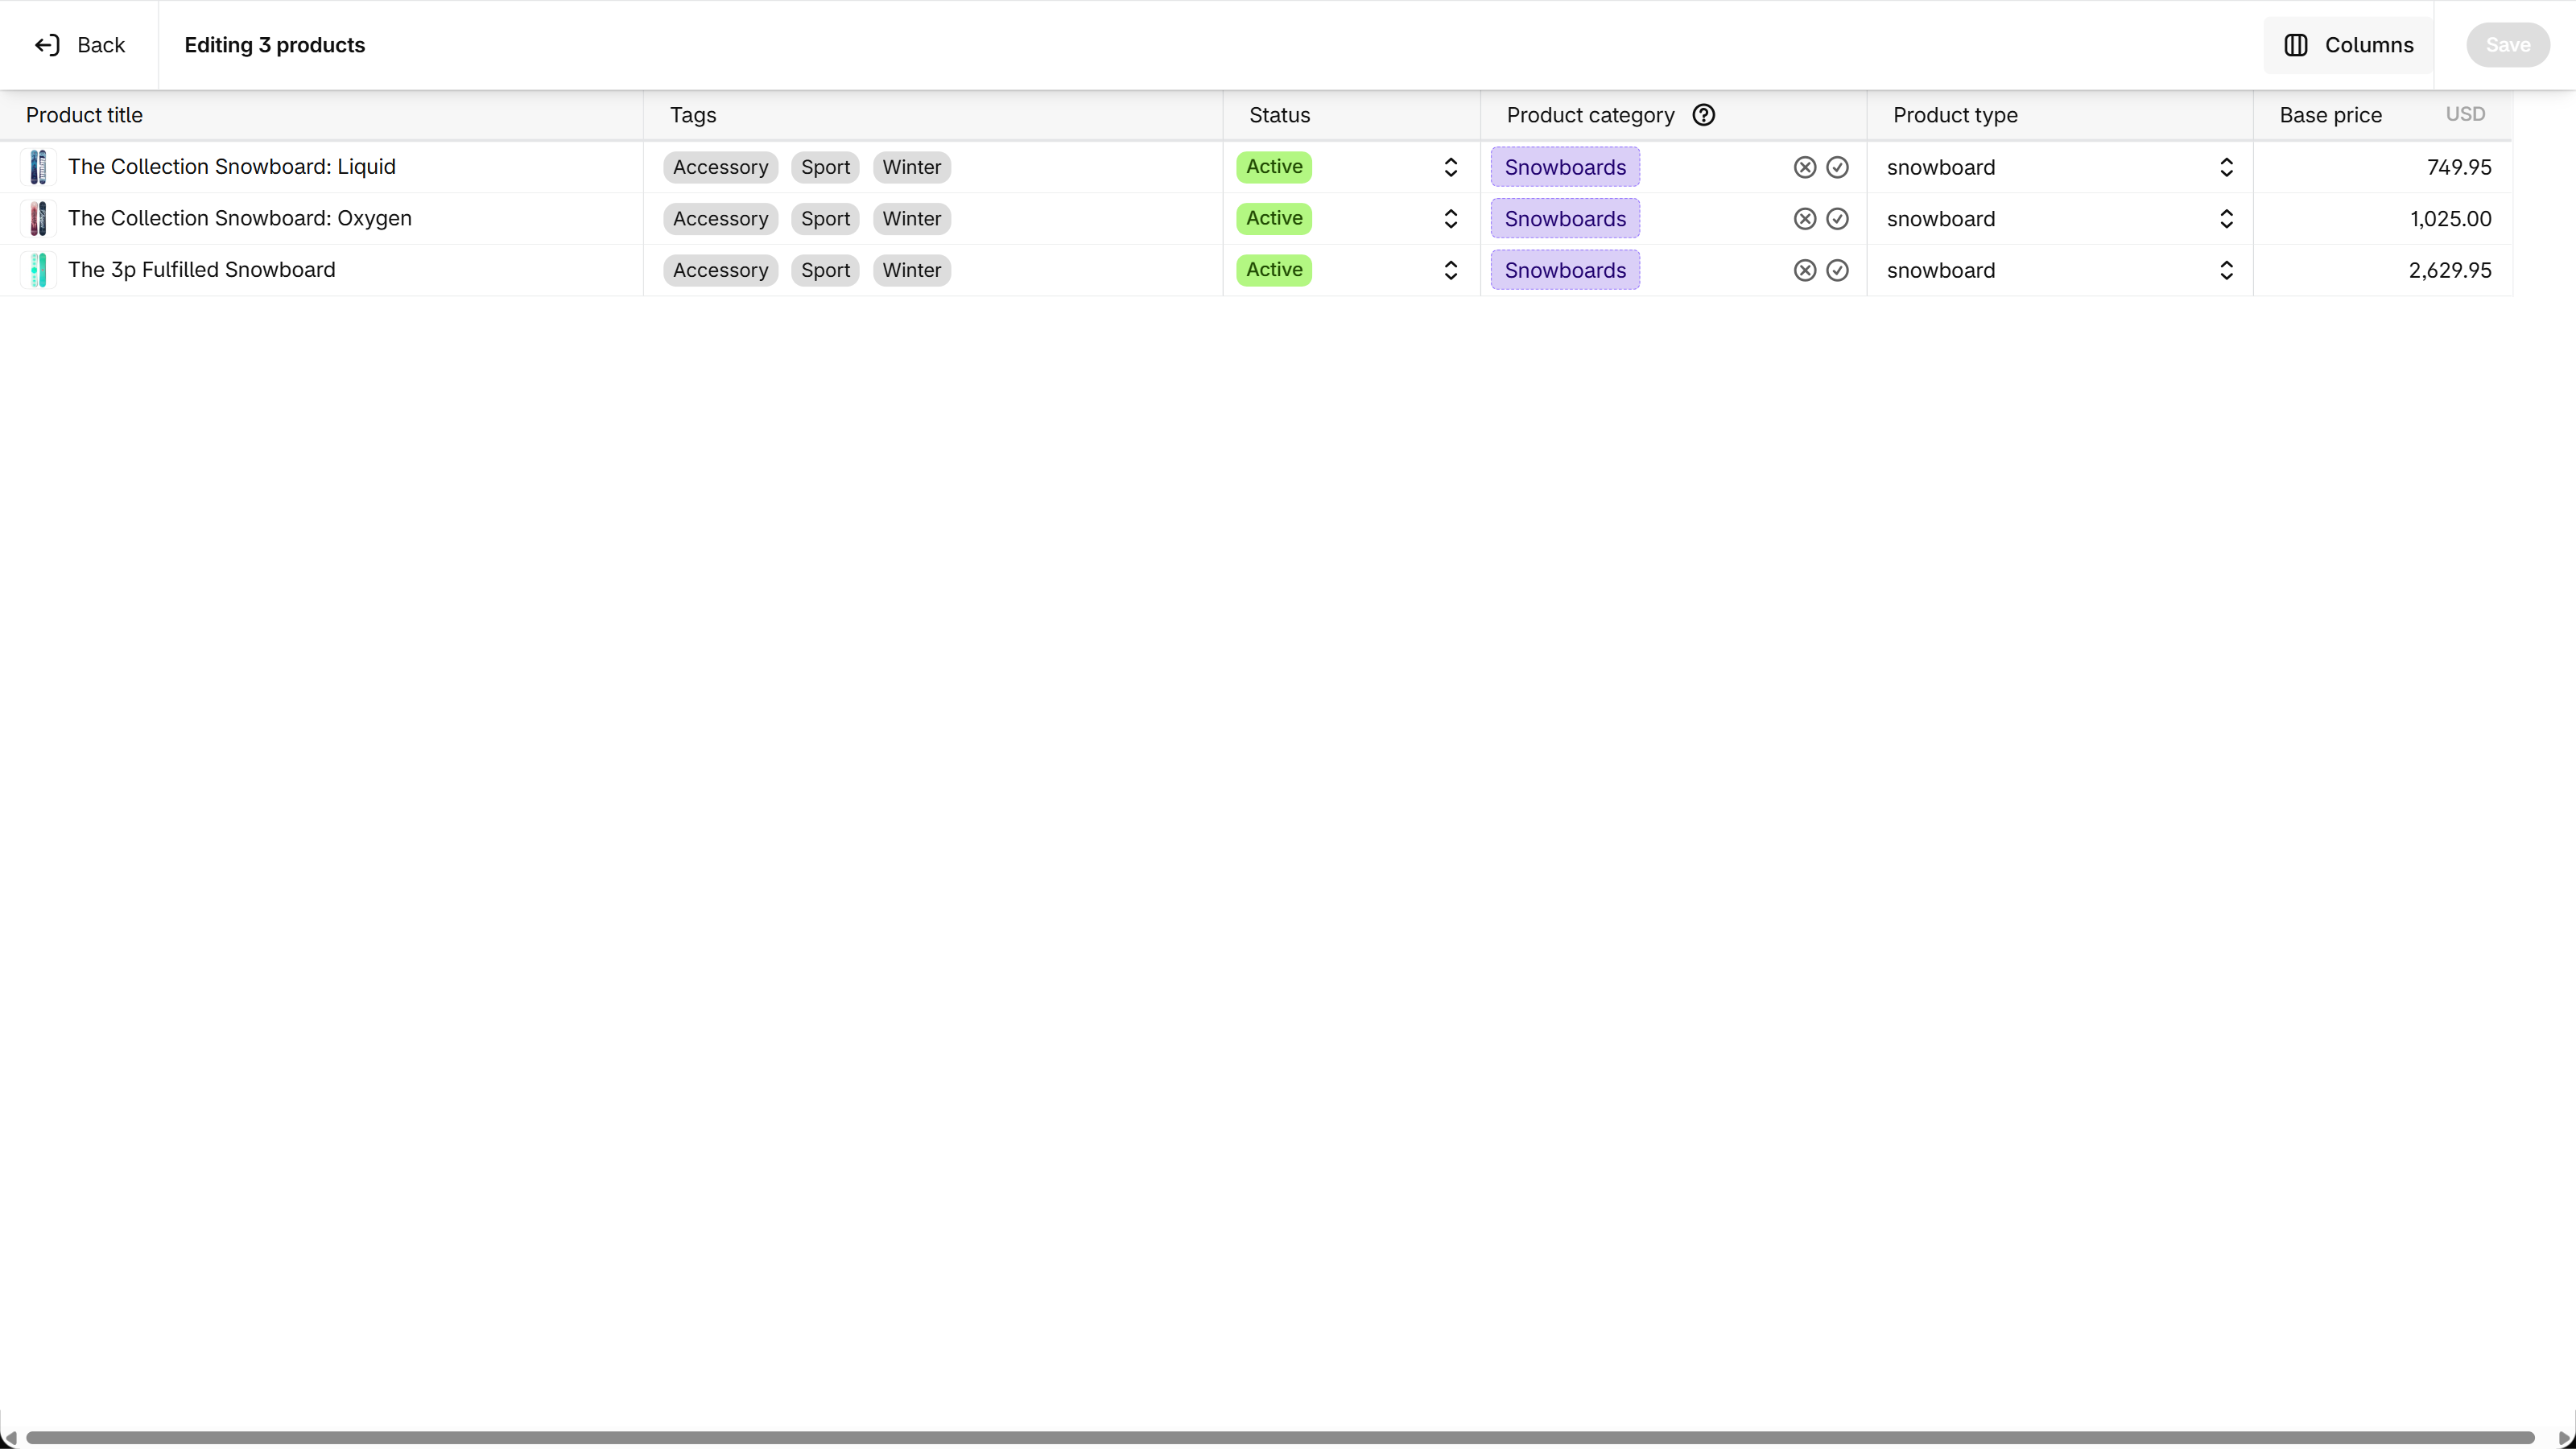Click the horizontal scrollbar at bottom
2576x1449 pixels.
(x=1279, y=1438)
